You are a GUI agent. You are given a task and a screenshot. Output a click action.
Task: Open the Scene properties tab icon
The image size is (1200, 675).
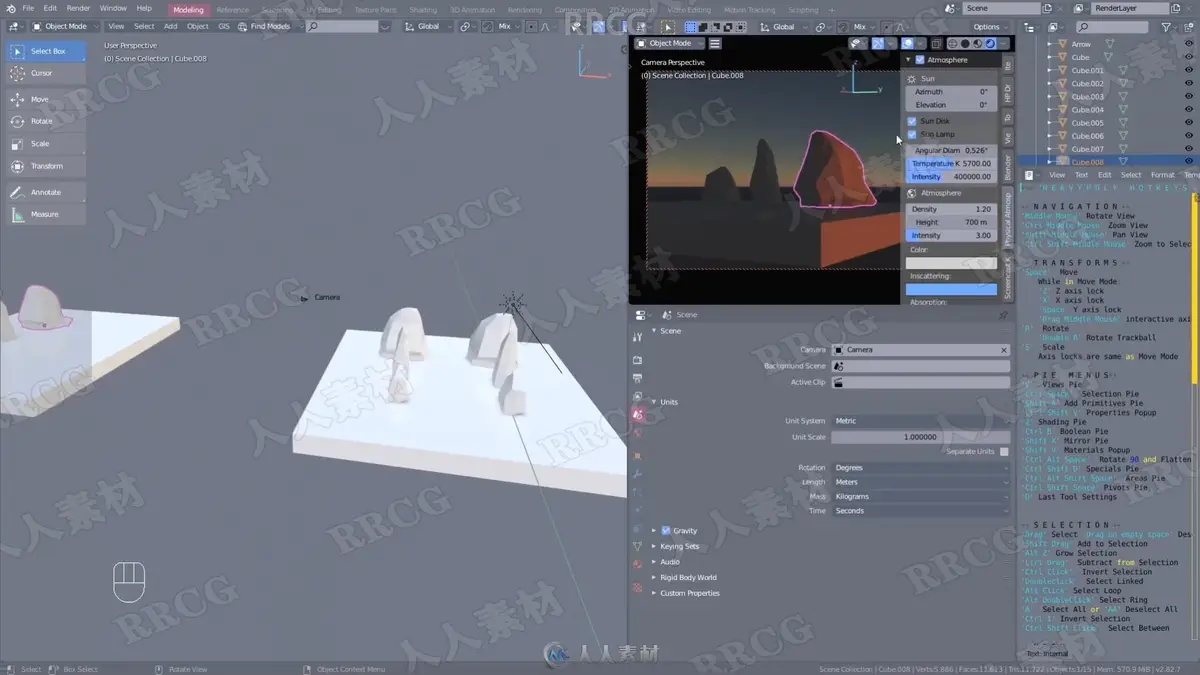(x=637, y=414)
